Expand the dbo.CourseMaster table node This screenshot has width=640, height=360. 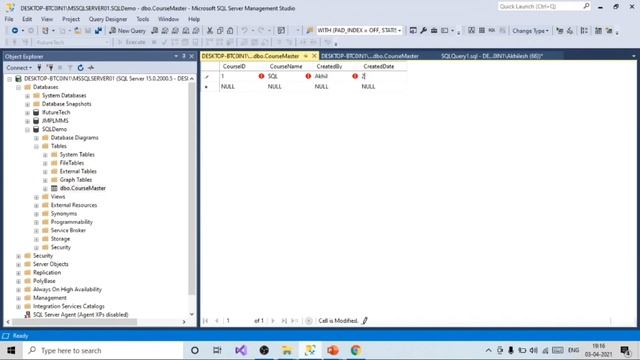click(45, 189)
